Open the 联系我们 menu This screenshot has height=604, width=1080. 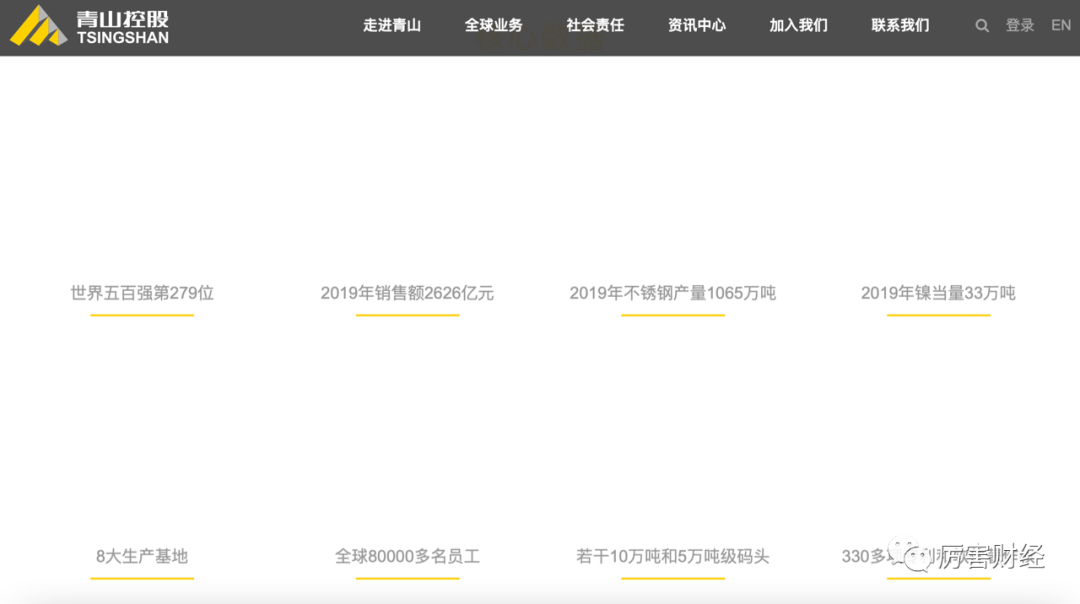(x=900, y=25)
